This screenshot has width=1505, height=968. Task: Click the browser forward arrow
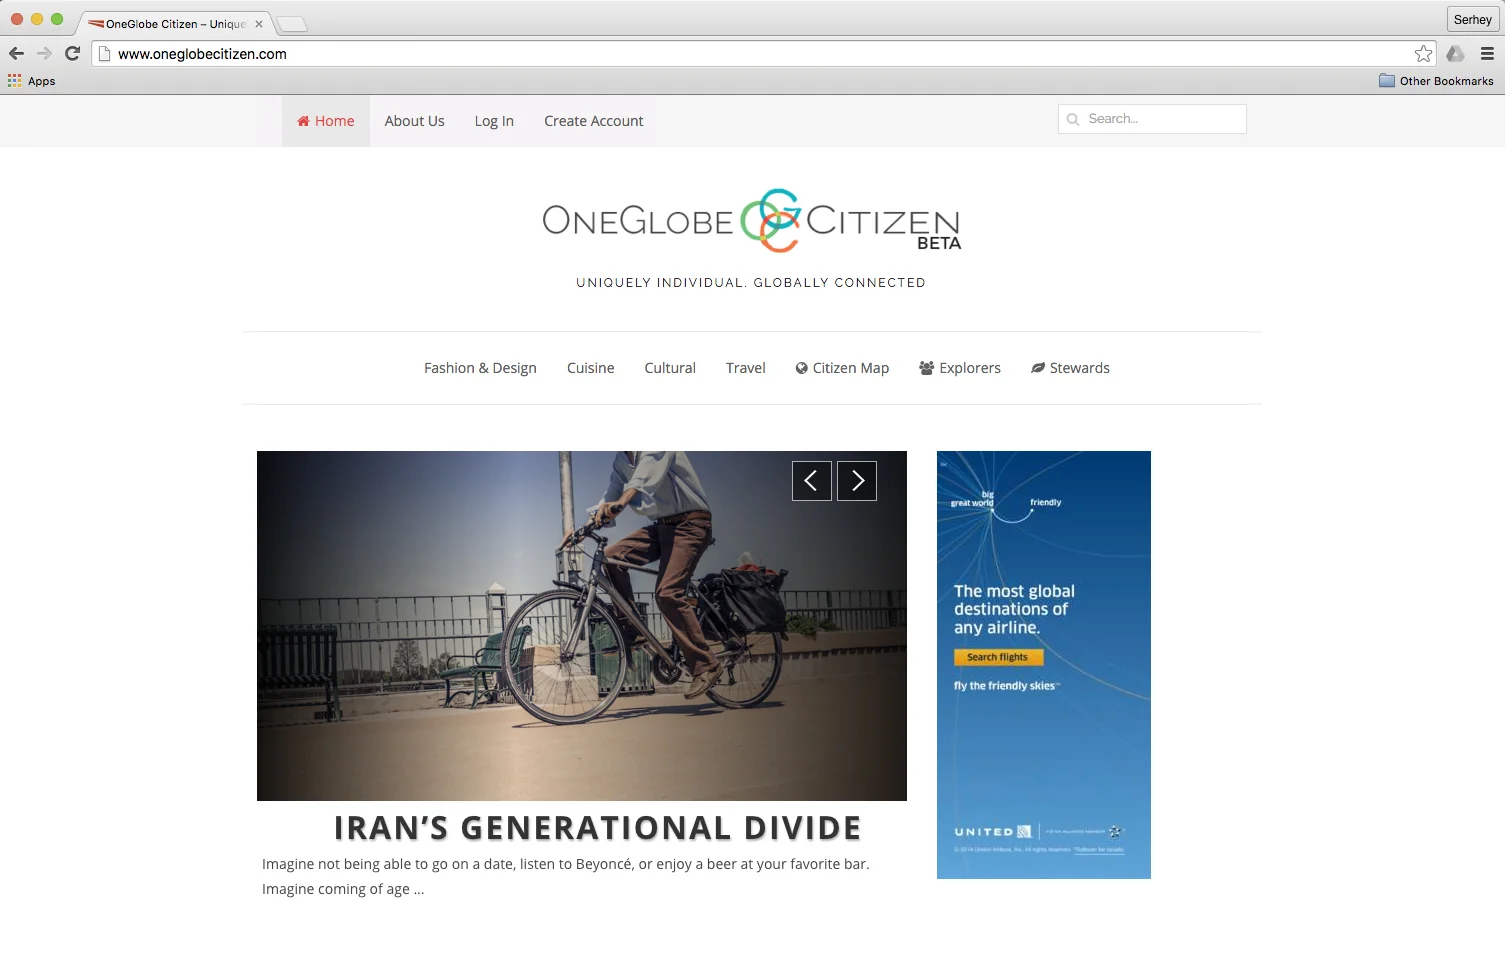[x=44, y=54]
